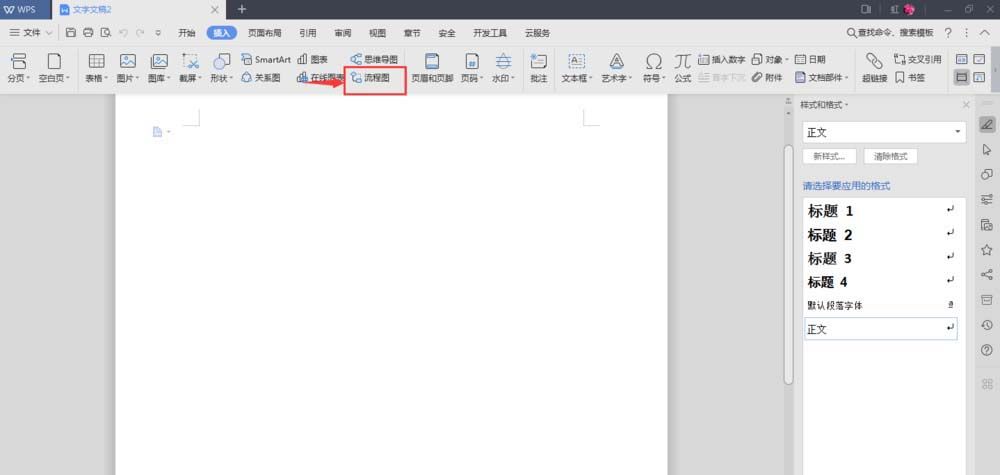1000x475 pixels.
Task: Expand the quick access toolbar customize arrow
Action: coord(158,33)
